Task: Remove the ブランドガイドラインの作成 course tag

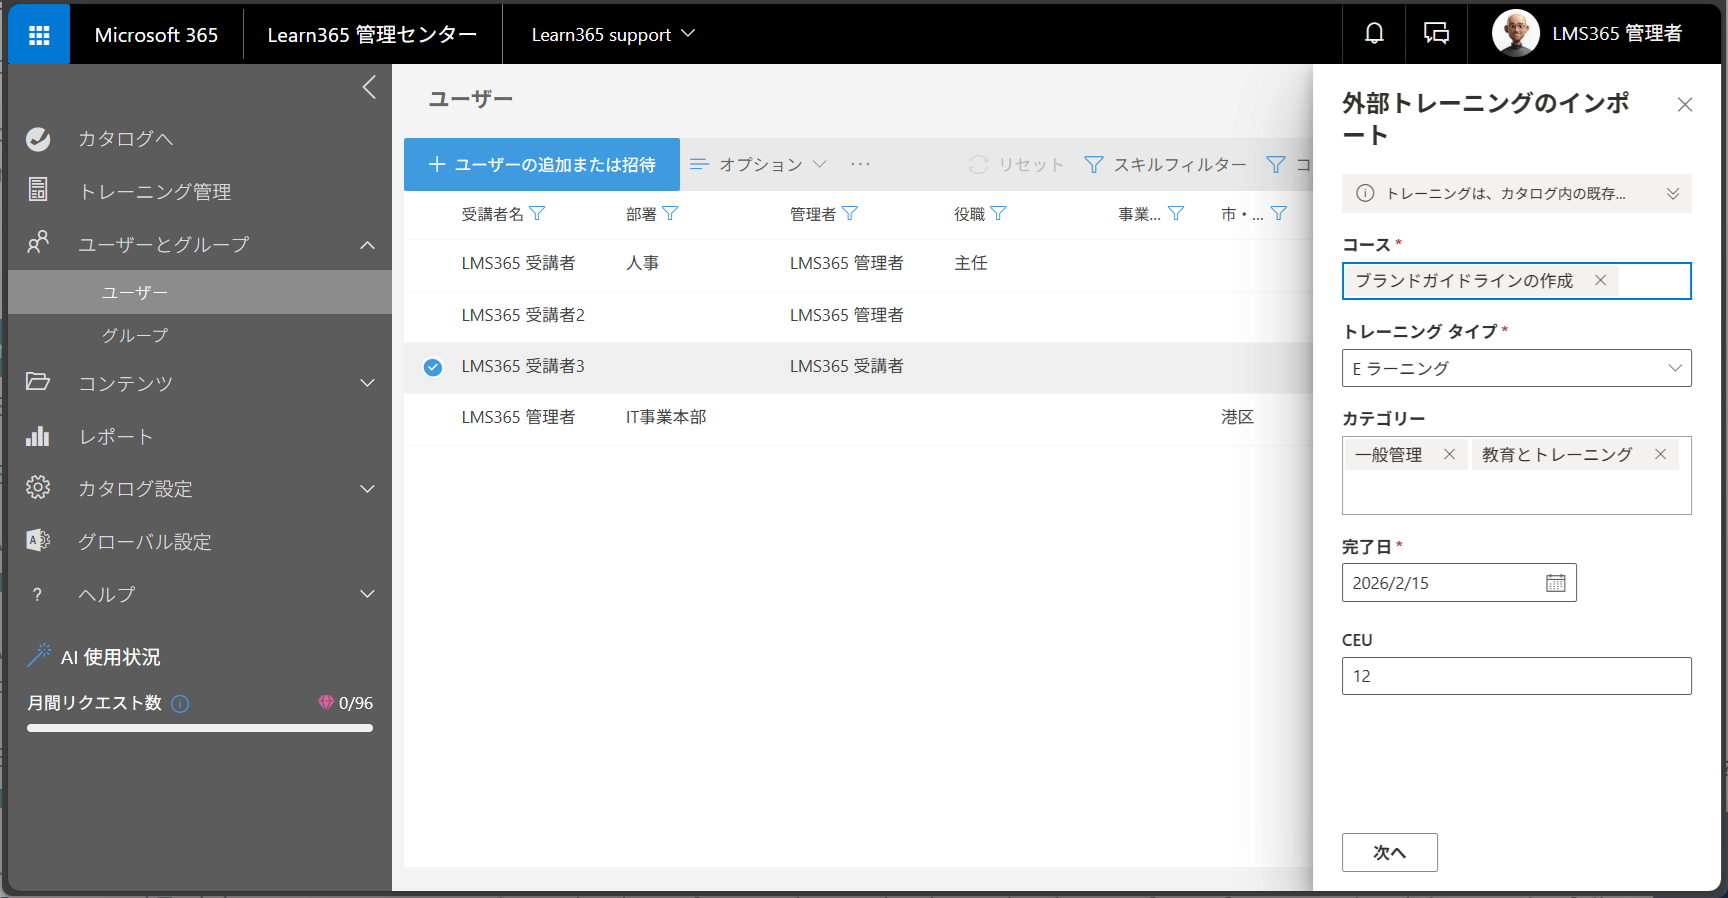Action: point(1600,280)
